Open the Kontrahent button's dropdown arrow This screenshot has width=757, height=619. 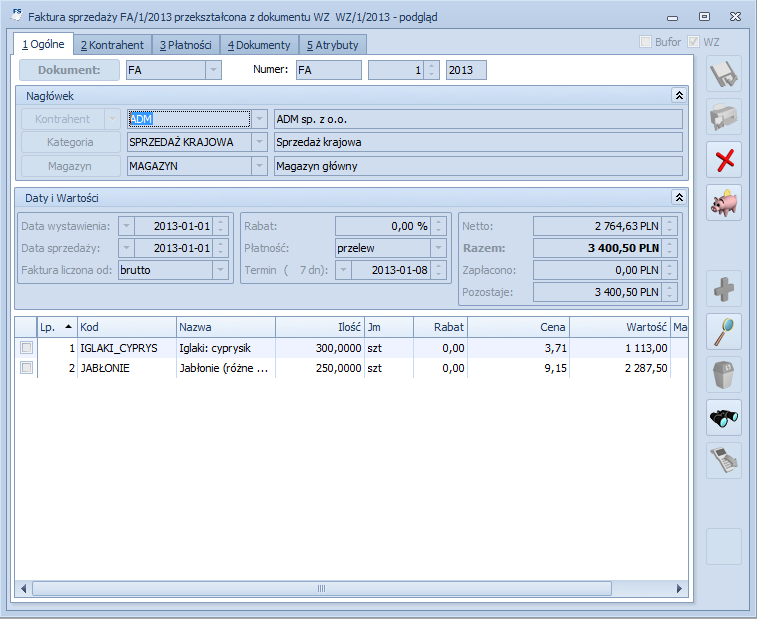112,119
